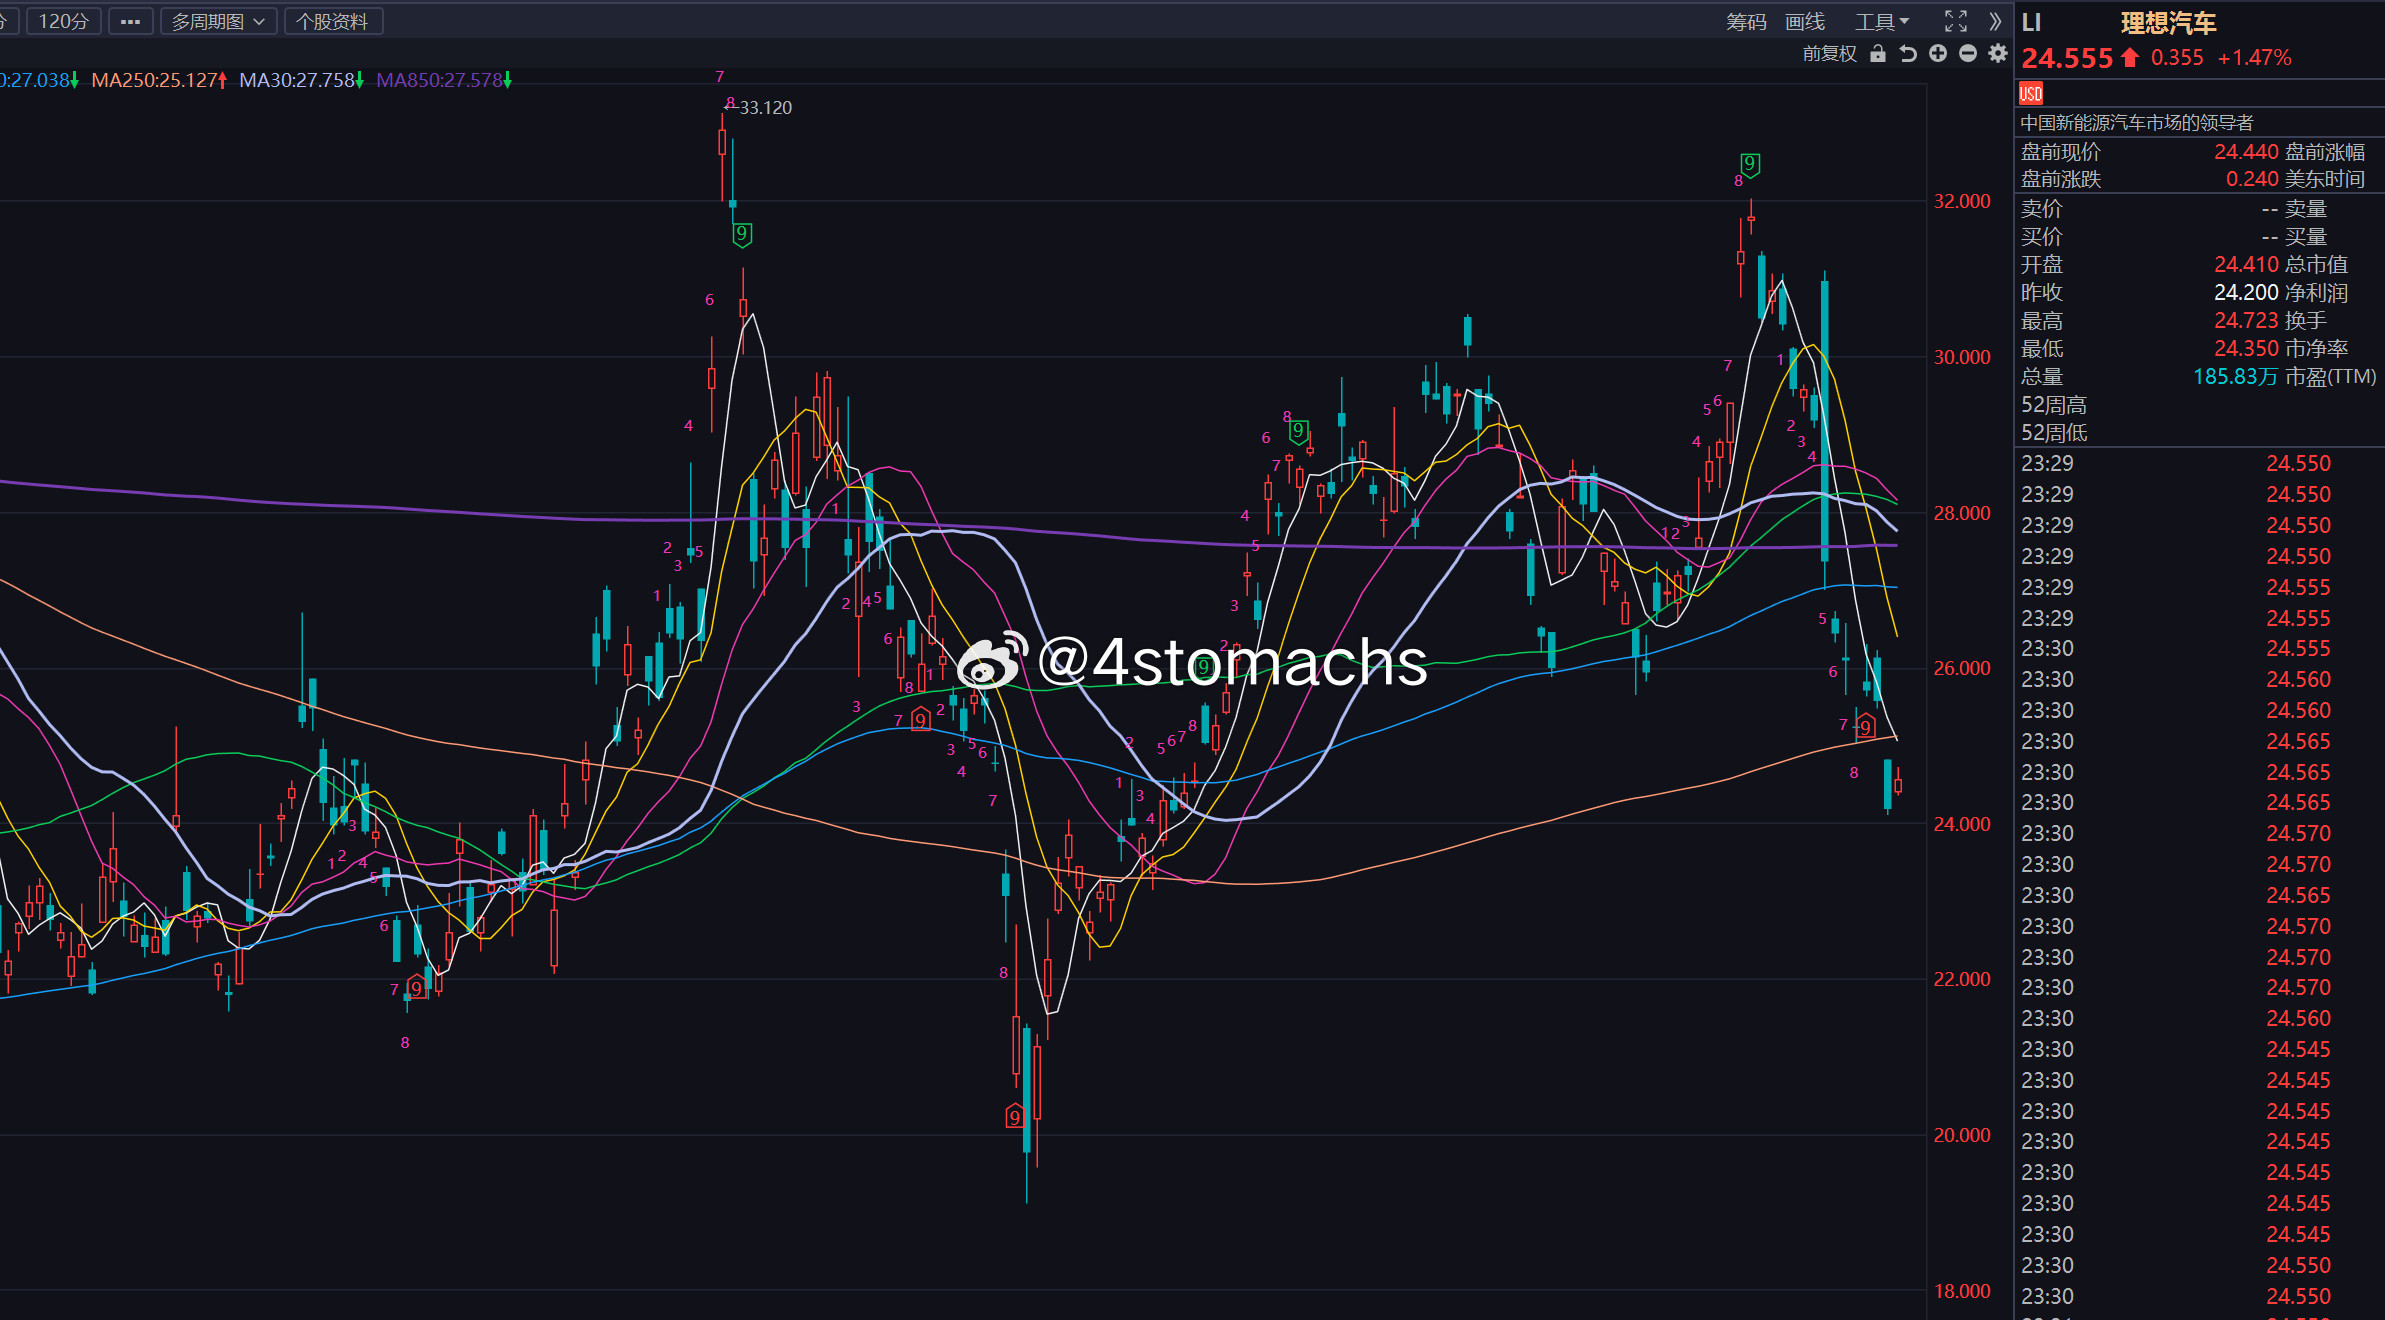Select the 120分 time period
The width and height of the screenshot is (2385, 1320).
point(63,21)
